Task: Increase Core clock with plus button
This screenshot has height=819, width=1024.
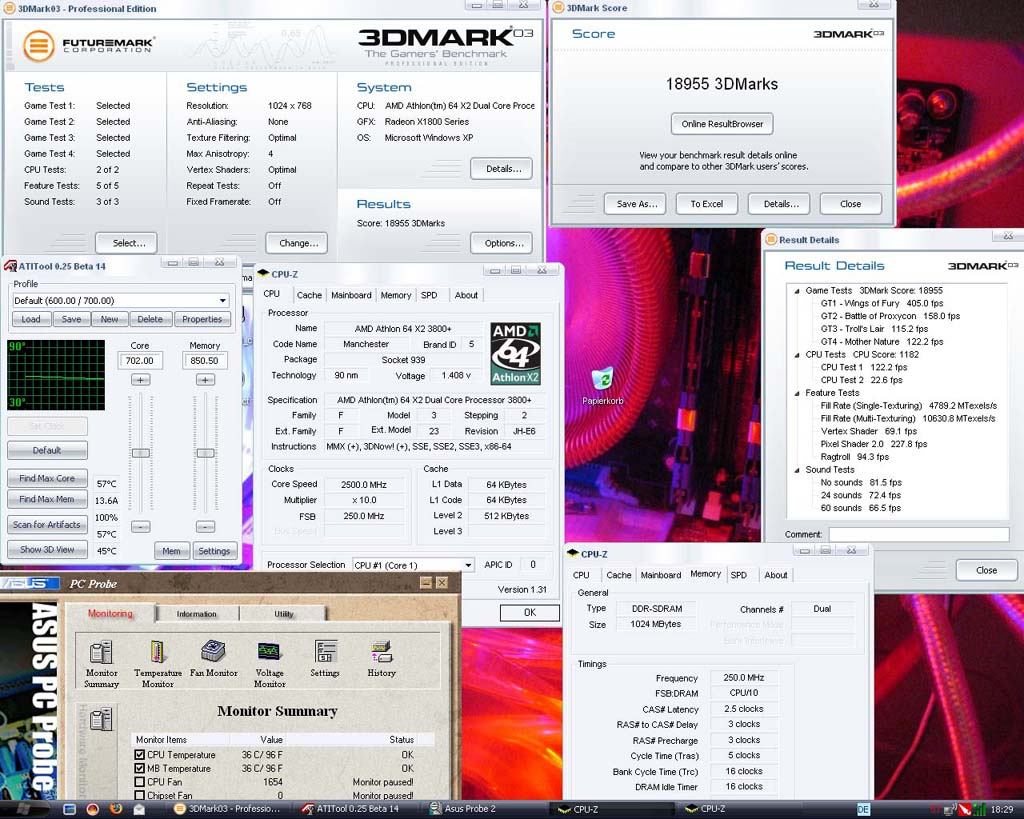Action: pyautogui.click(x=140, y=379)
